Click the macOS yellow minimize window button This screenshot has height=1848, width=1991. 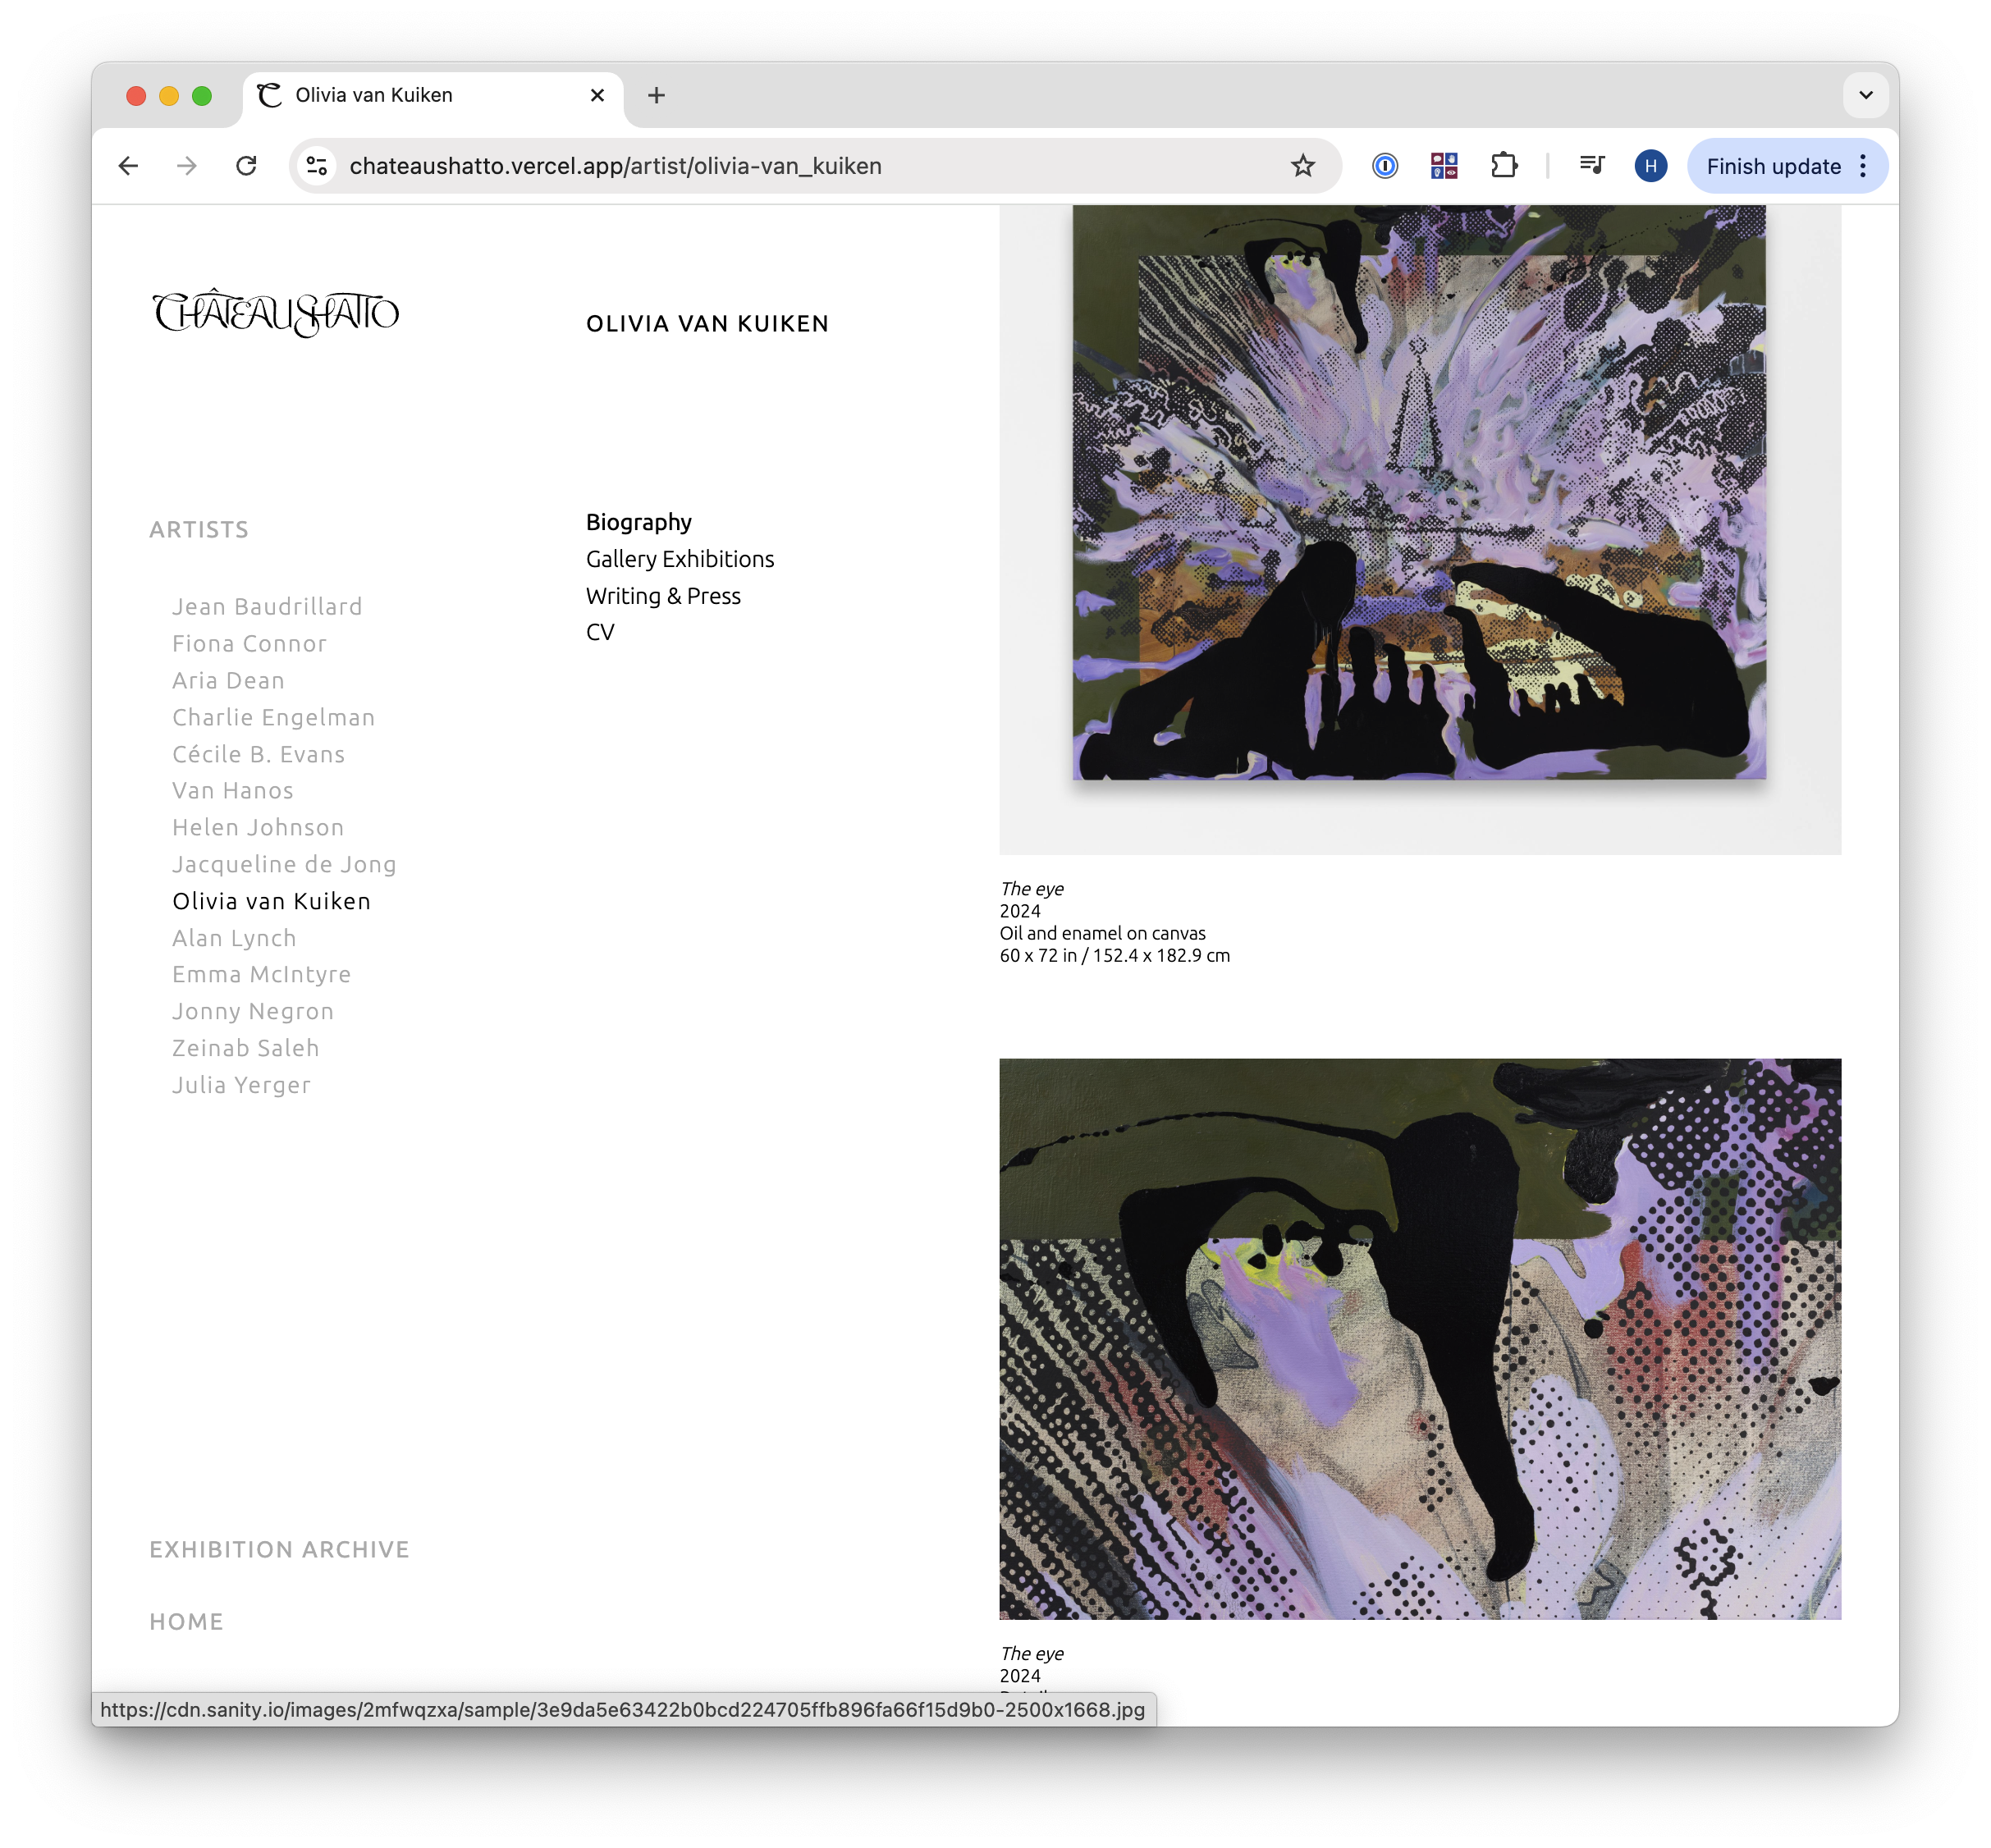[169, 95]
